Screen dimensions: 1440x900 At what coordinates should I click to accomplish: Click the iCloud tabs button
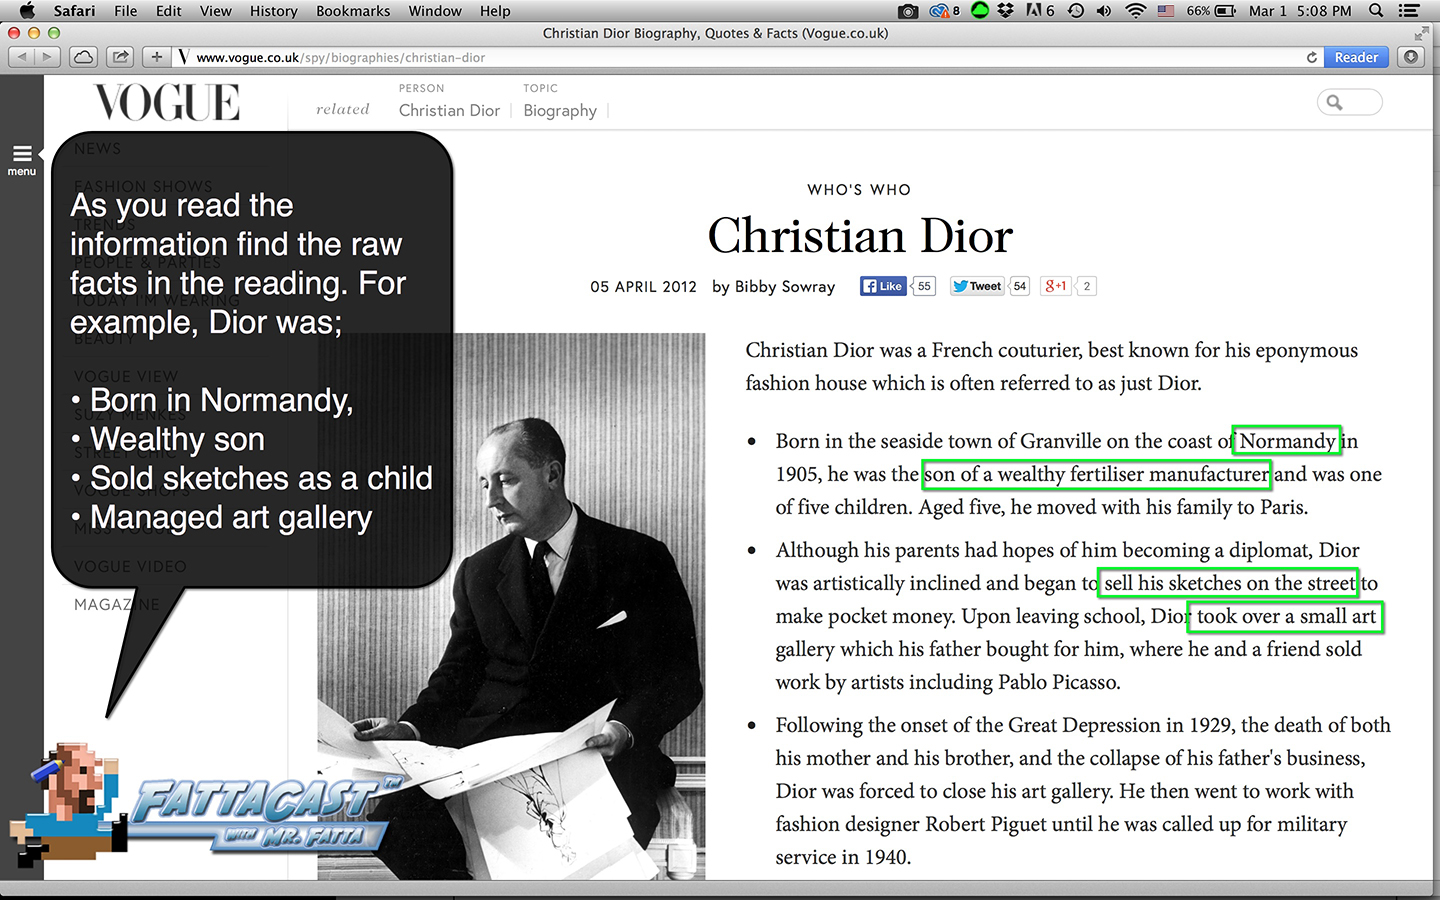[x=84, y=57]
